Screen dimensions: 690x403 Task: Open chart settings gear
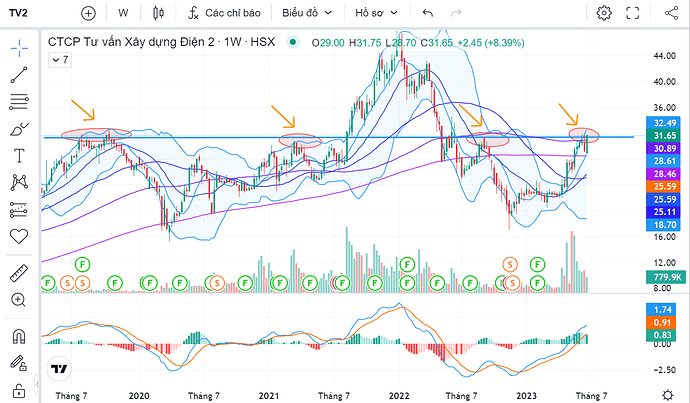[604, 13]
